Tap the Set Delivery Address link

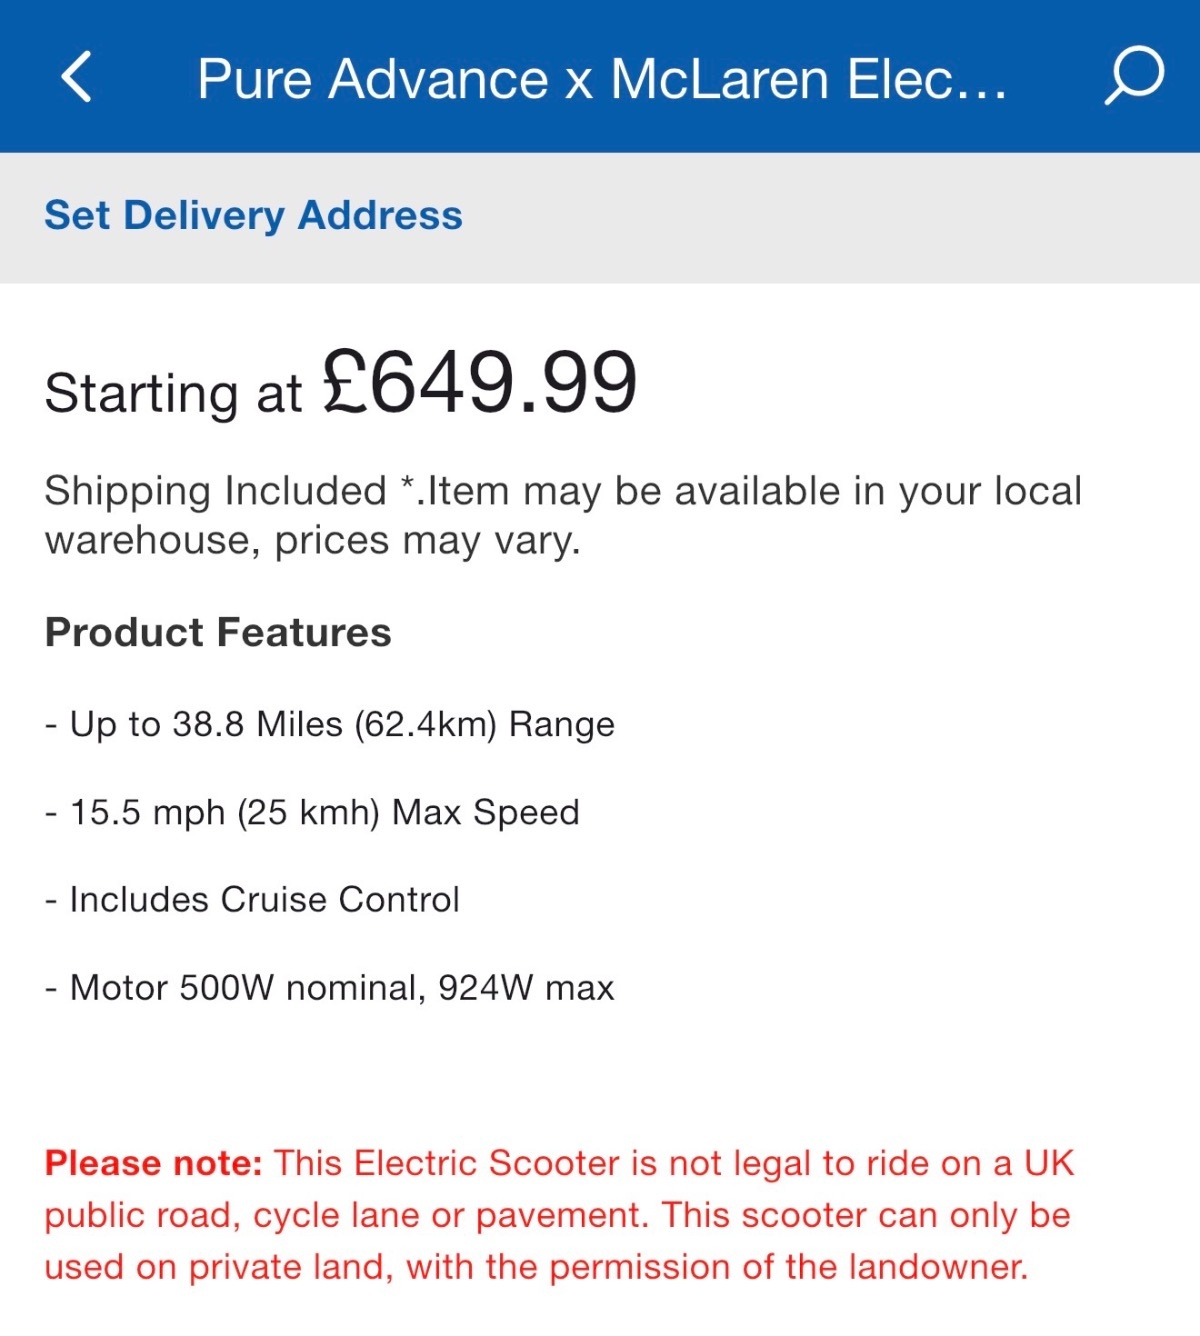(x=253, y=216)
